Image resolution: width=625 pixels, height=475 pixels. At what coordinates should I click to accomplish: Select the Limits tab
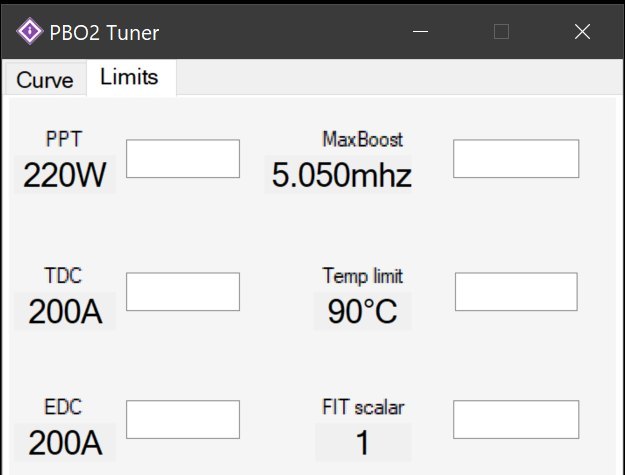tap(132, 78)
